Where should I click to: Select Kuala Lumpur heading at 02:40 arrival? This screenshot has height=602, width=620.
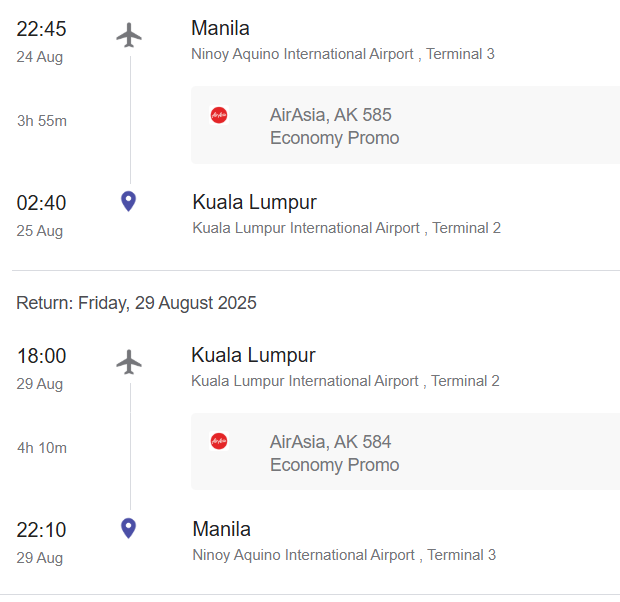pyautogui.click(x=254, y=202)
